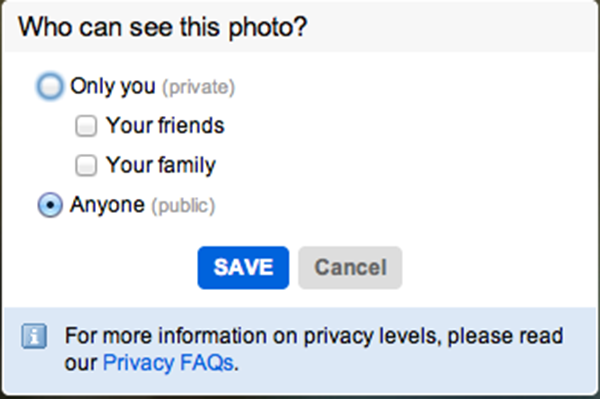Click the Your friends label text
Image resolution: width=600 pixels, height=399 pixels.
pos(165,125)
